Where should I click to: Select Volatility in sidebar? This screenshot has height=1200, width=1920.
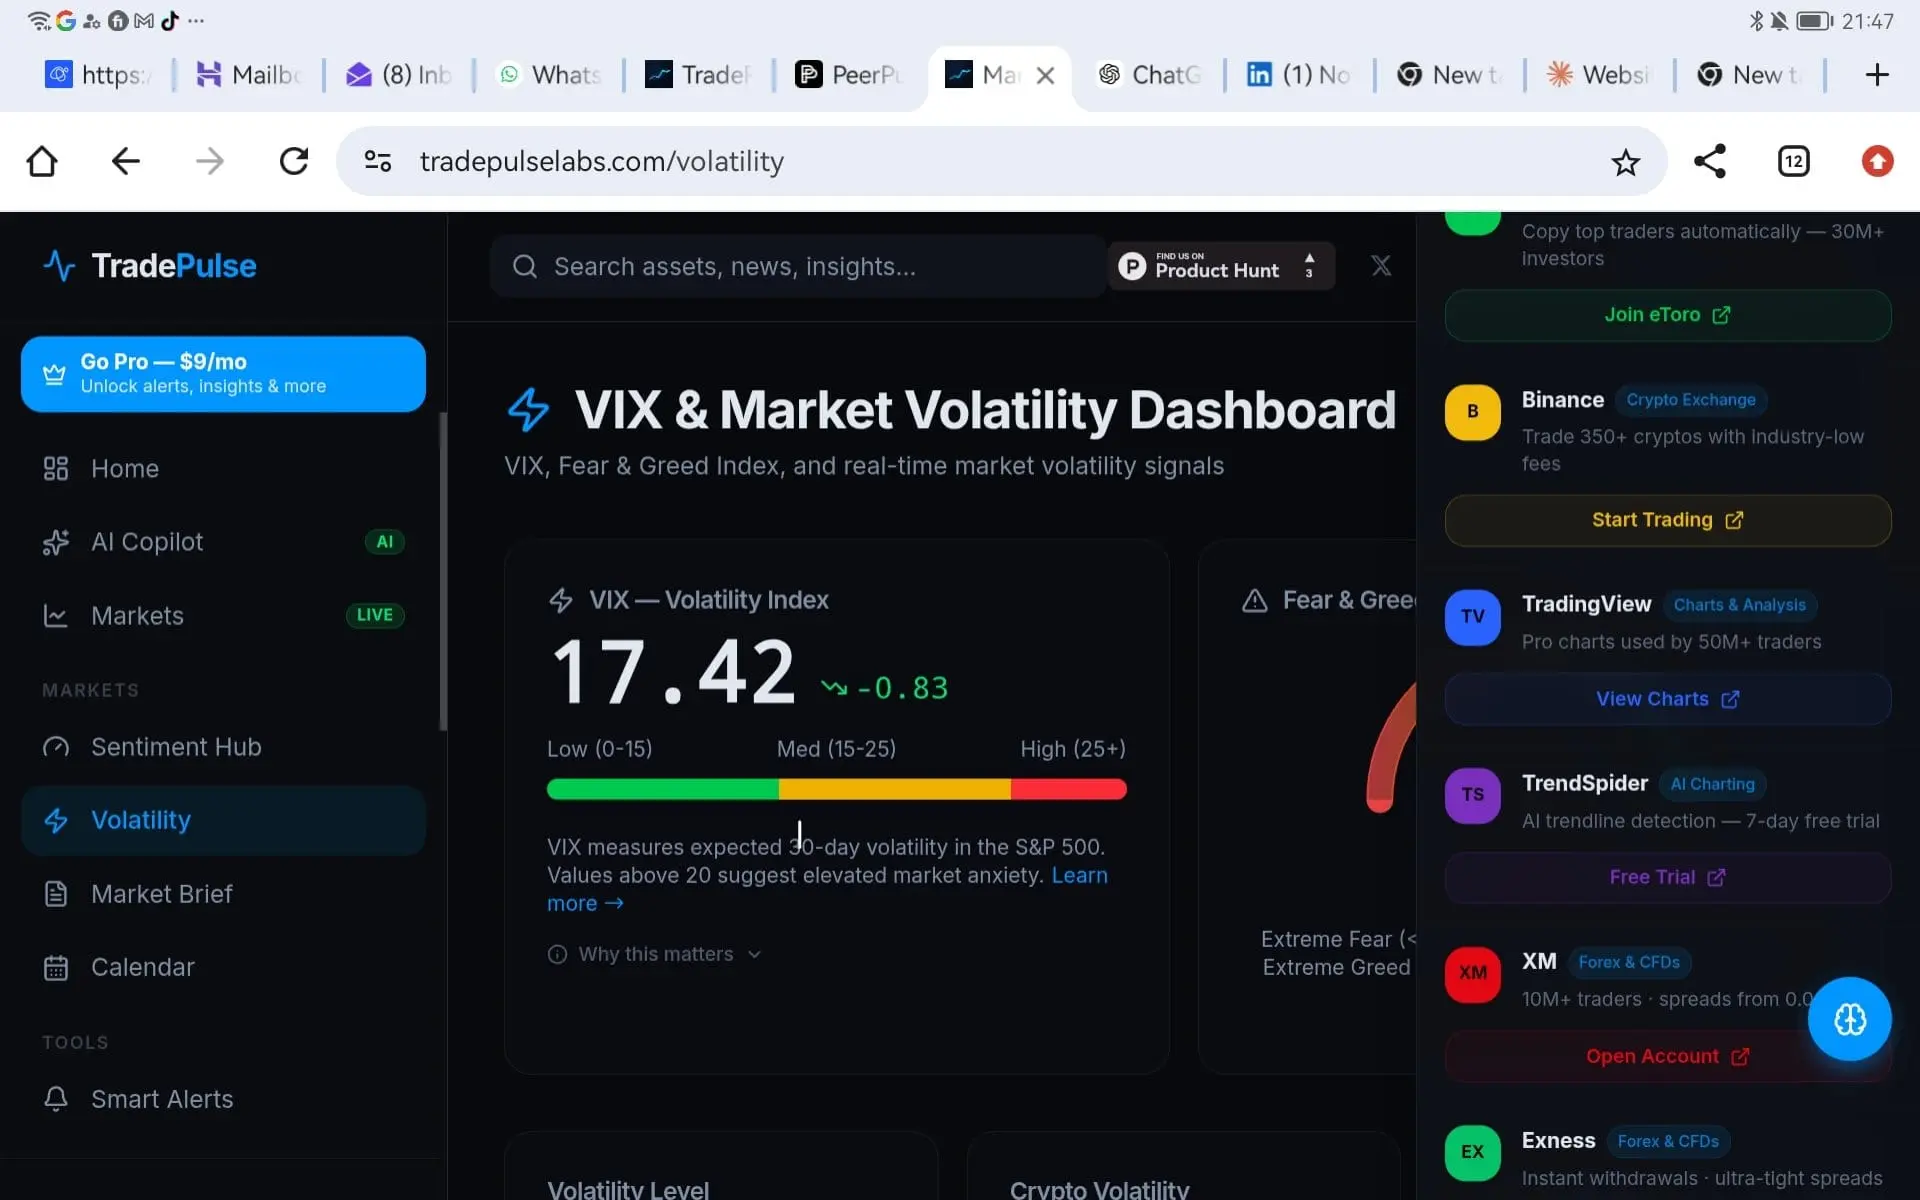tap(223, 820)
